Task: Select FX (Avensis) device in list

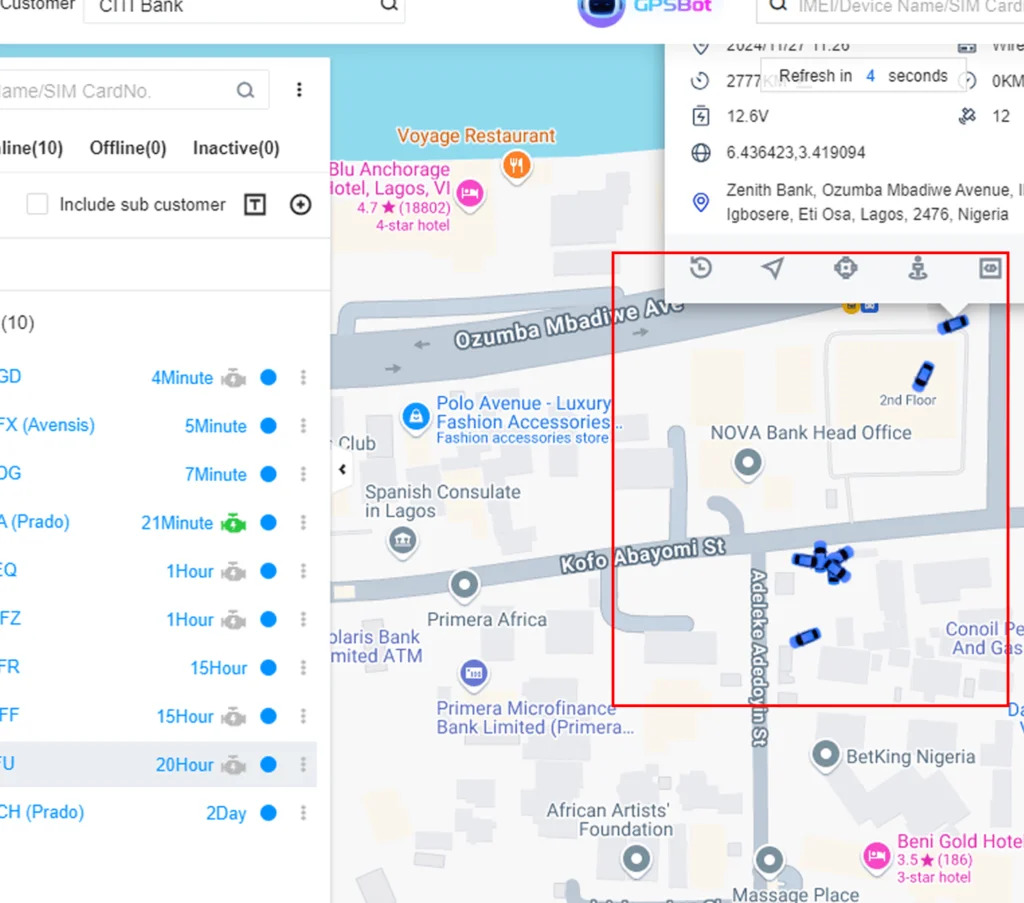Action: pyautogui.click(x=47, y=425)
